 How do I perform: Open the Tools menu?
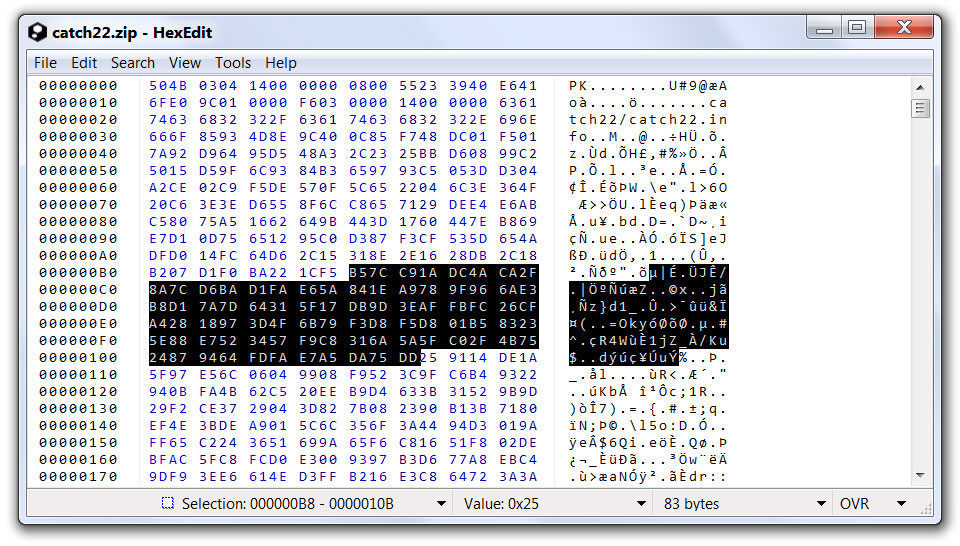[233, 62]
